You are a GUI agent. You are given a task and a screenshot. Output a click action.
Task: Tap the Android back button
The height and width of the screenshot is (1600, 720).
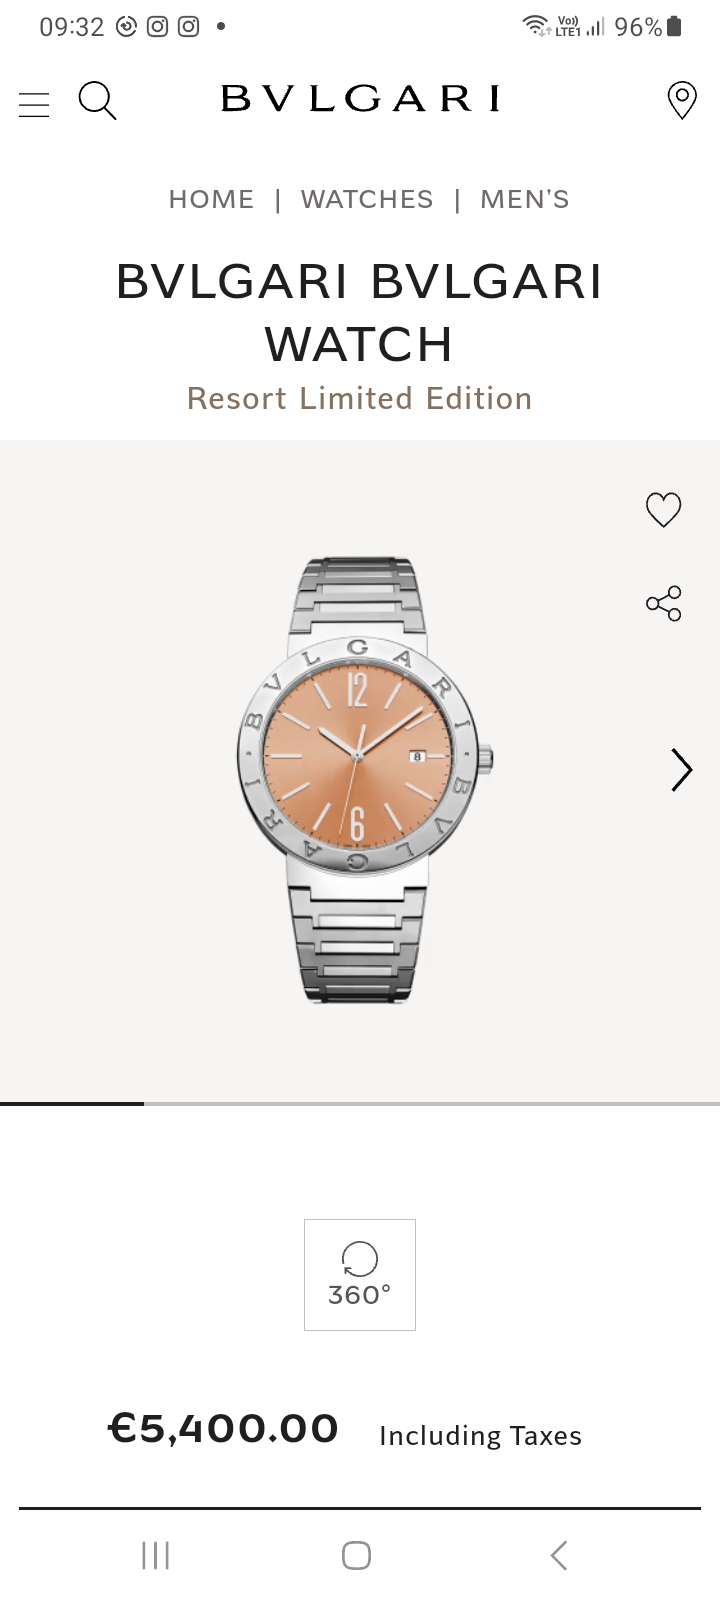[x=559, y=1555]
